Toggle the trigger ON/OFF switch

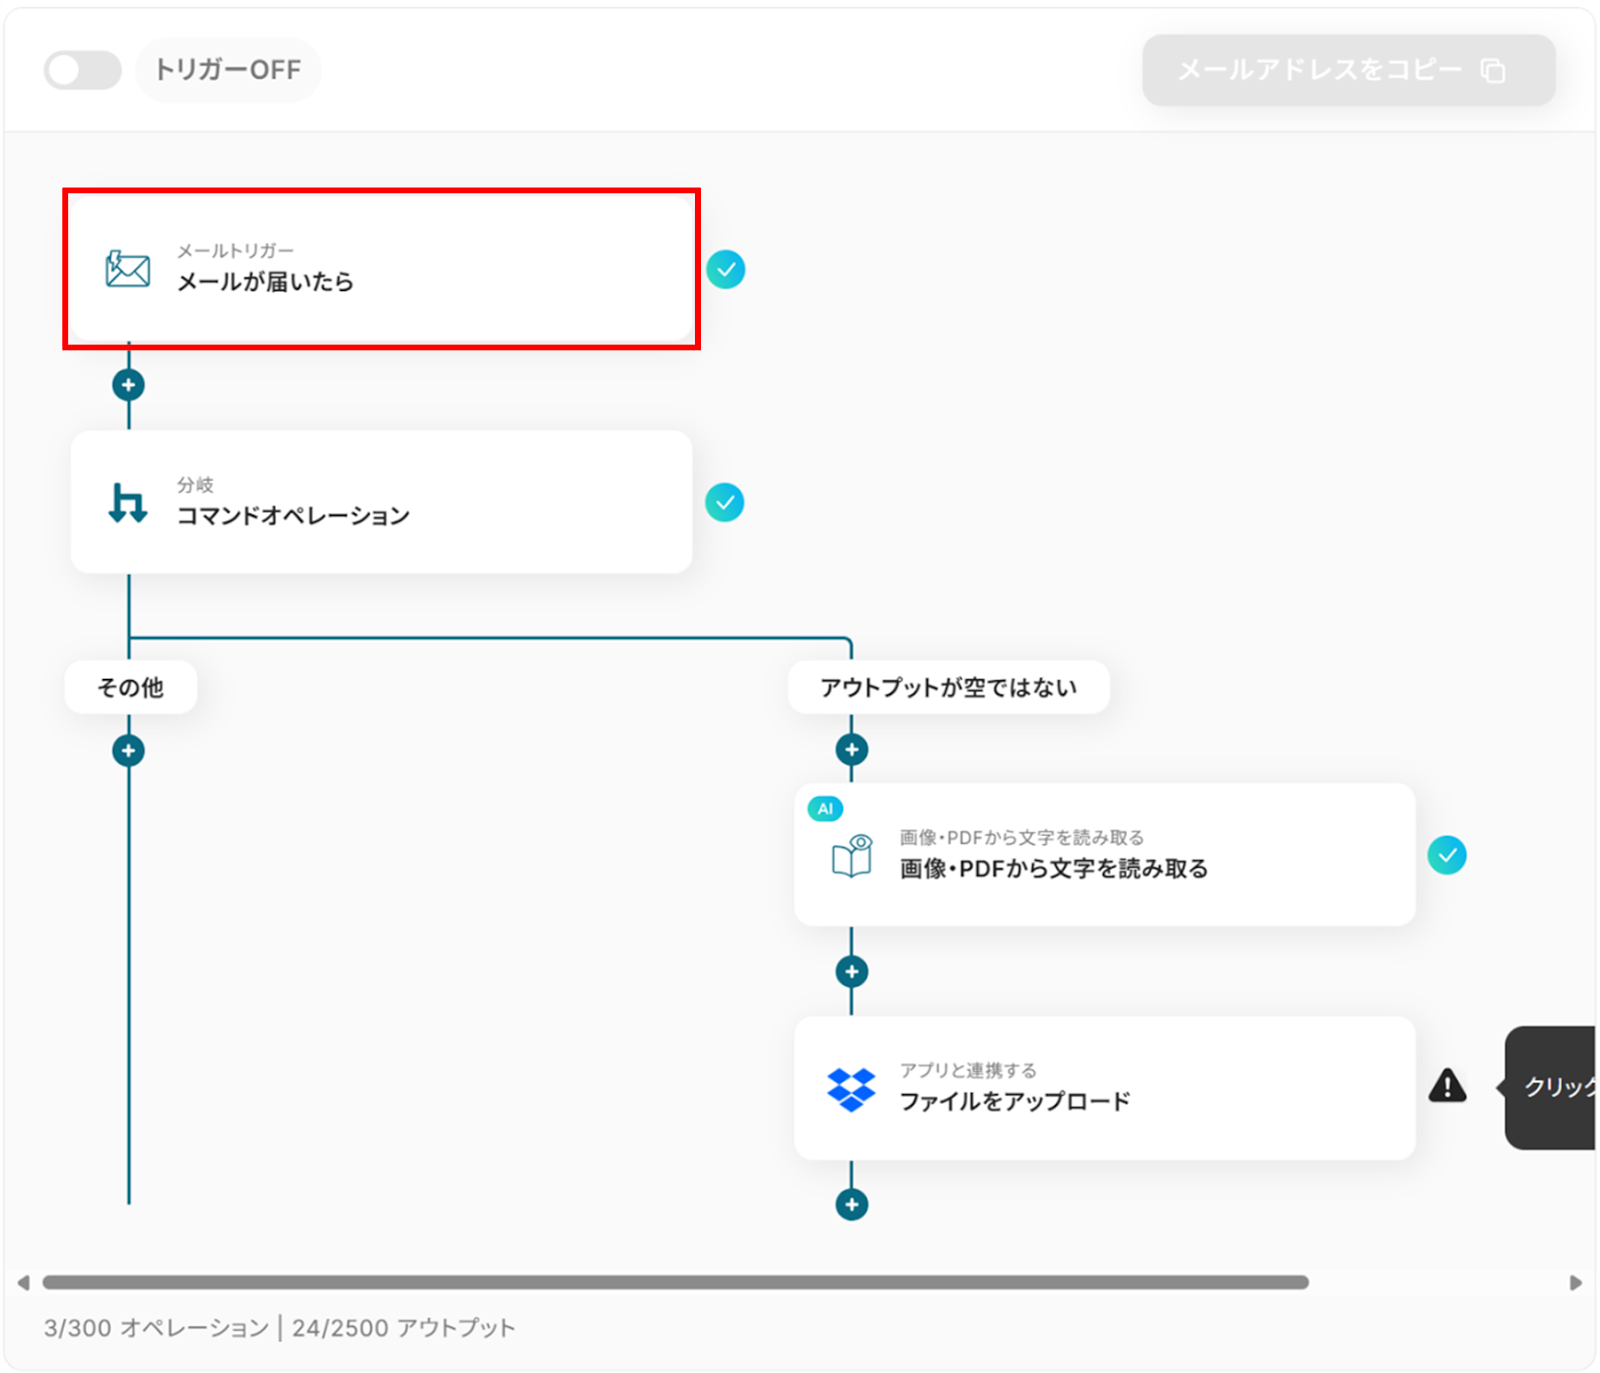(82, 70)
